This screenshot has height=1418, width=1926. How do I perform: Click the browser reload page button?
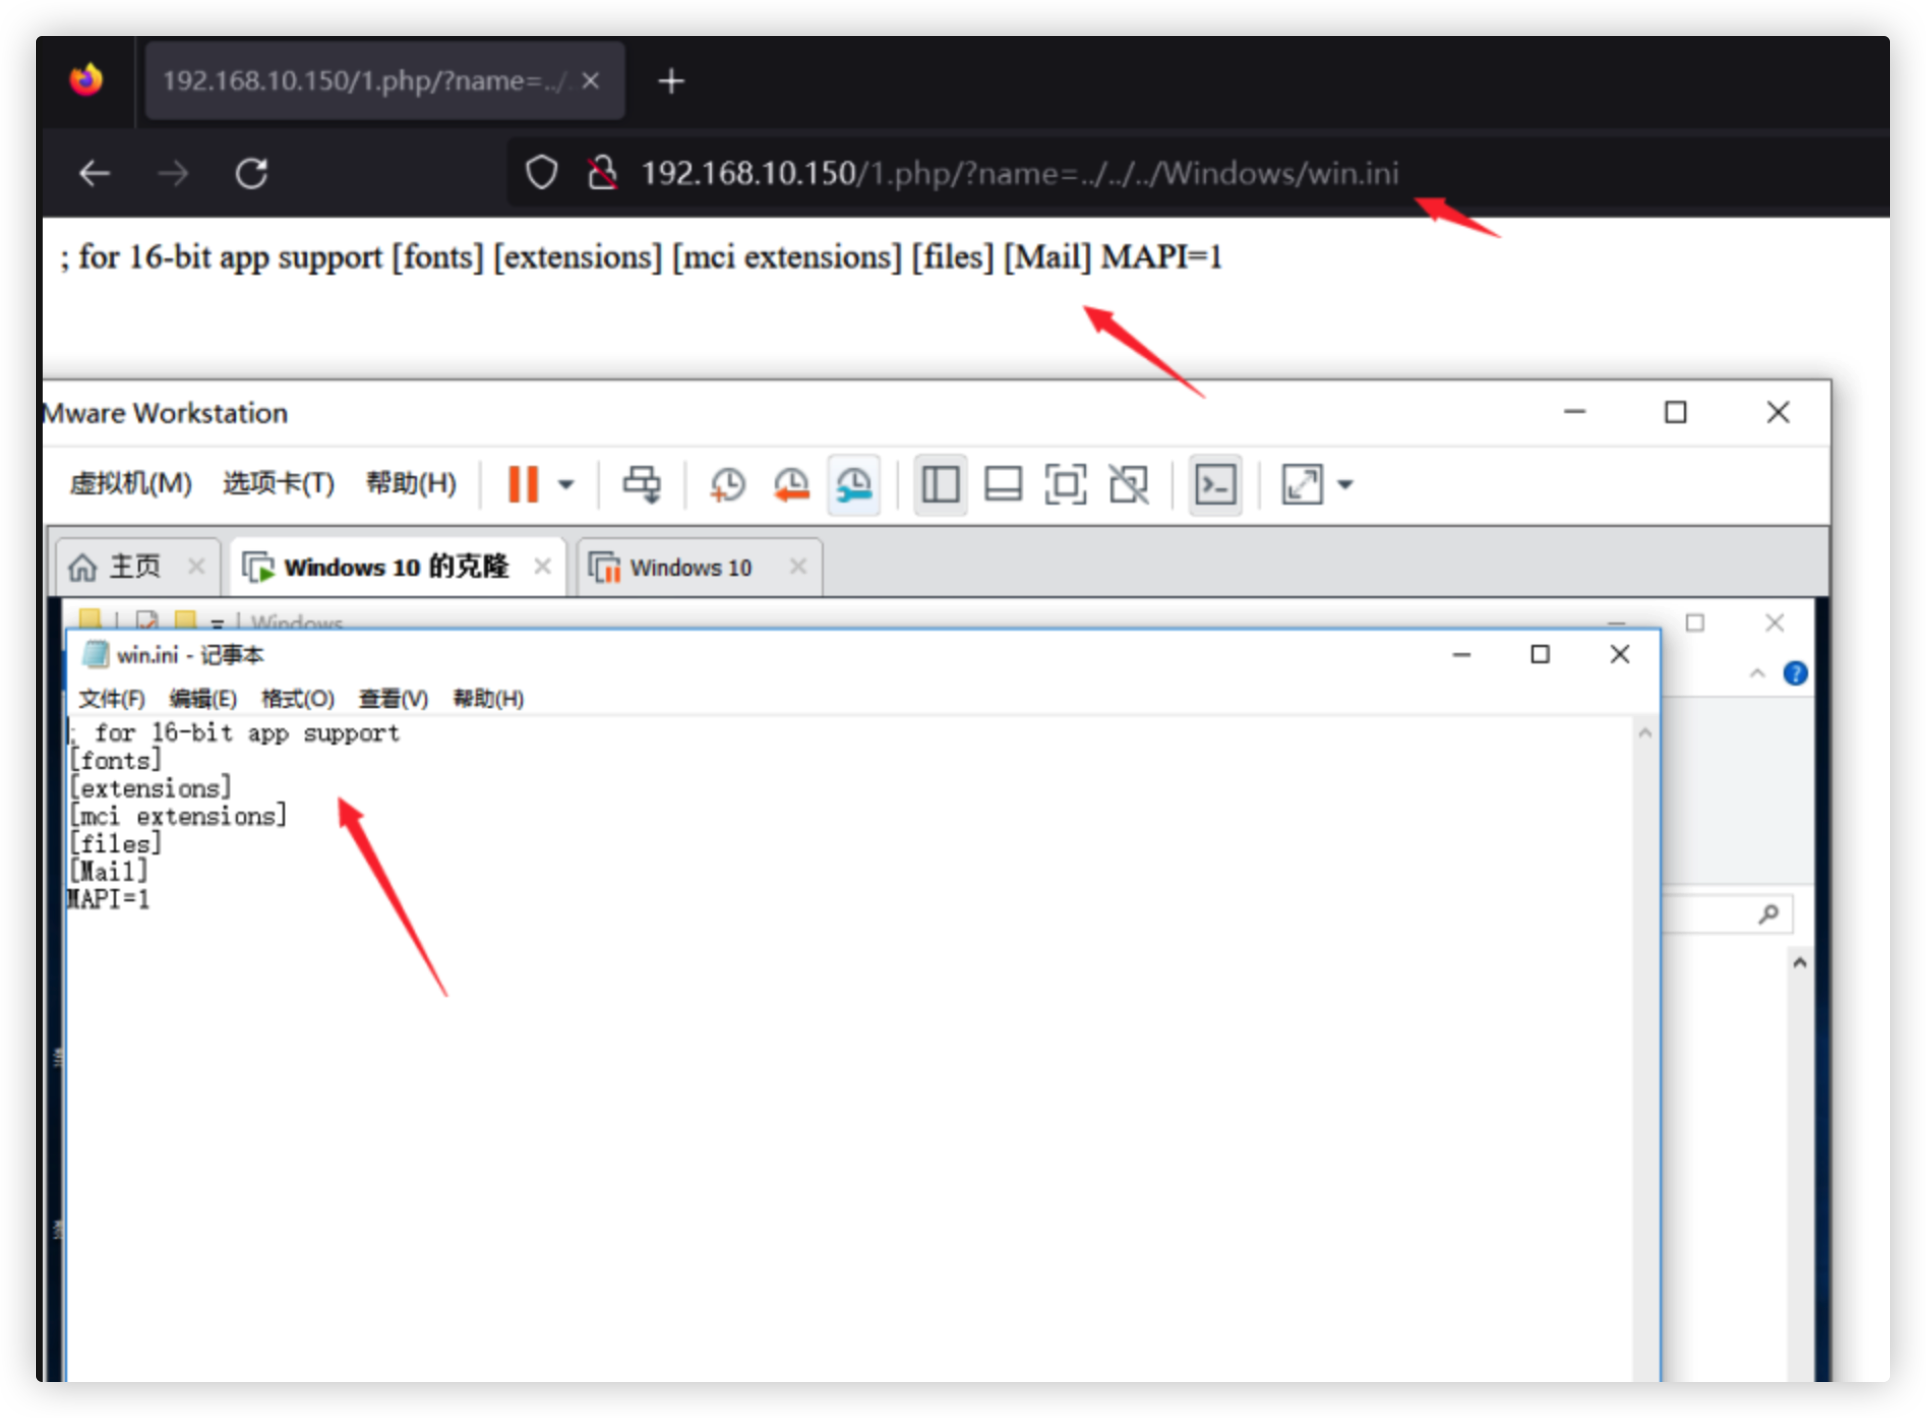click(x=251, y=174)
